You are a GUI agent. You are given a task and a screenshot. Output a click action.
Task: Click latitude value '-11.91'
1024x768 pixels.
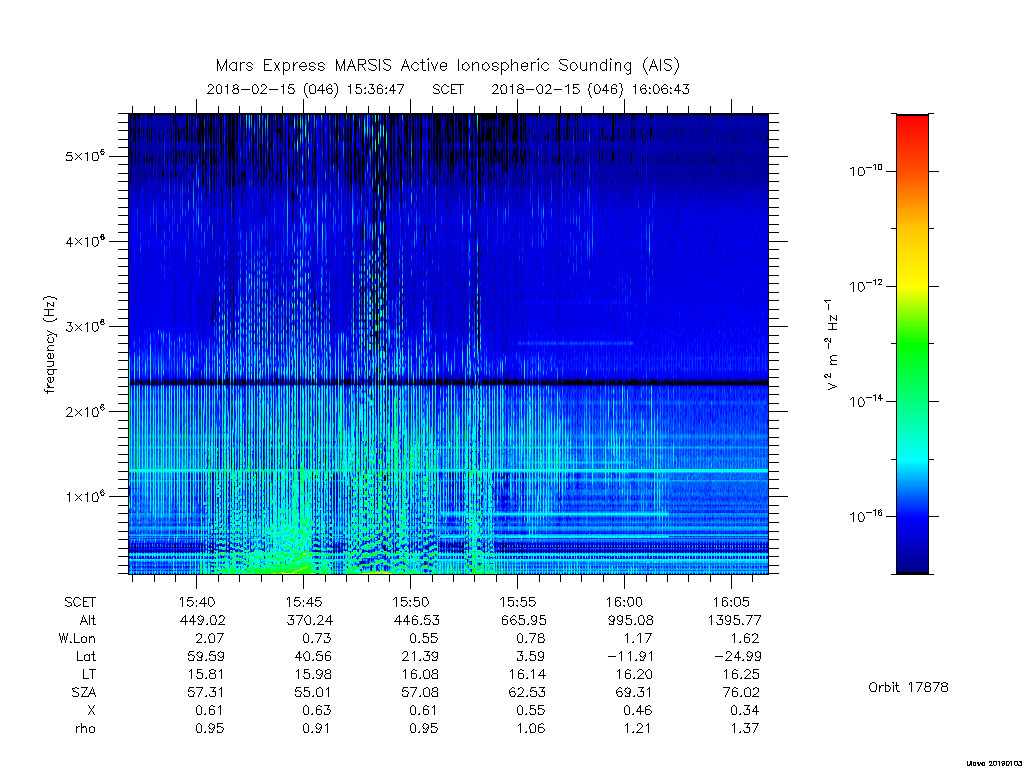click(629, 656)
